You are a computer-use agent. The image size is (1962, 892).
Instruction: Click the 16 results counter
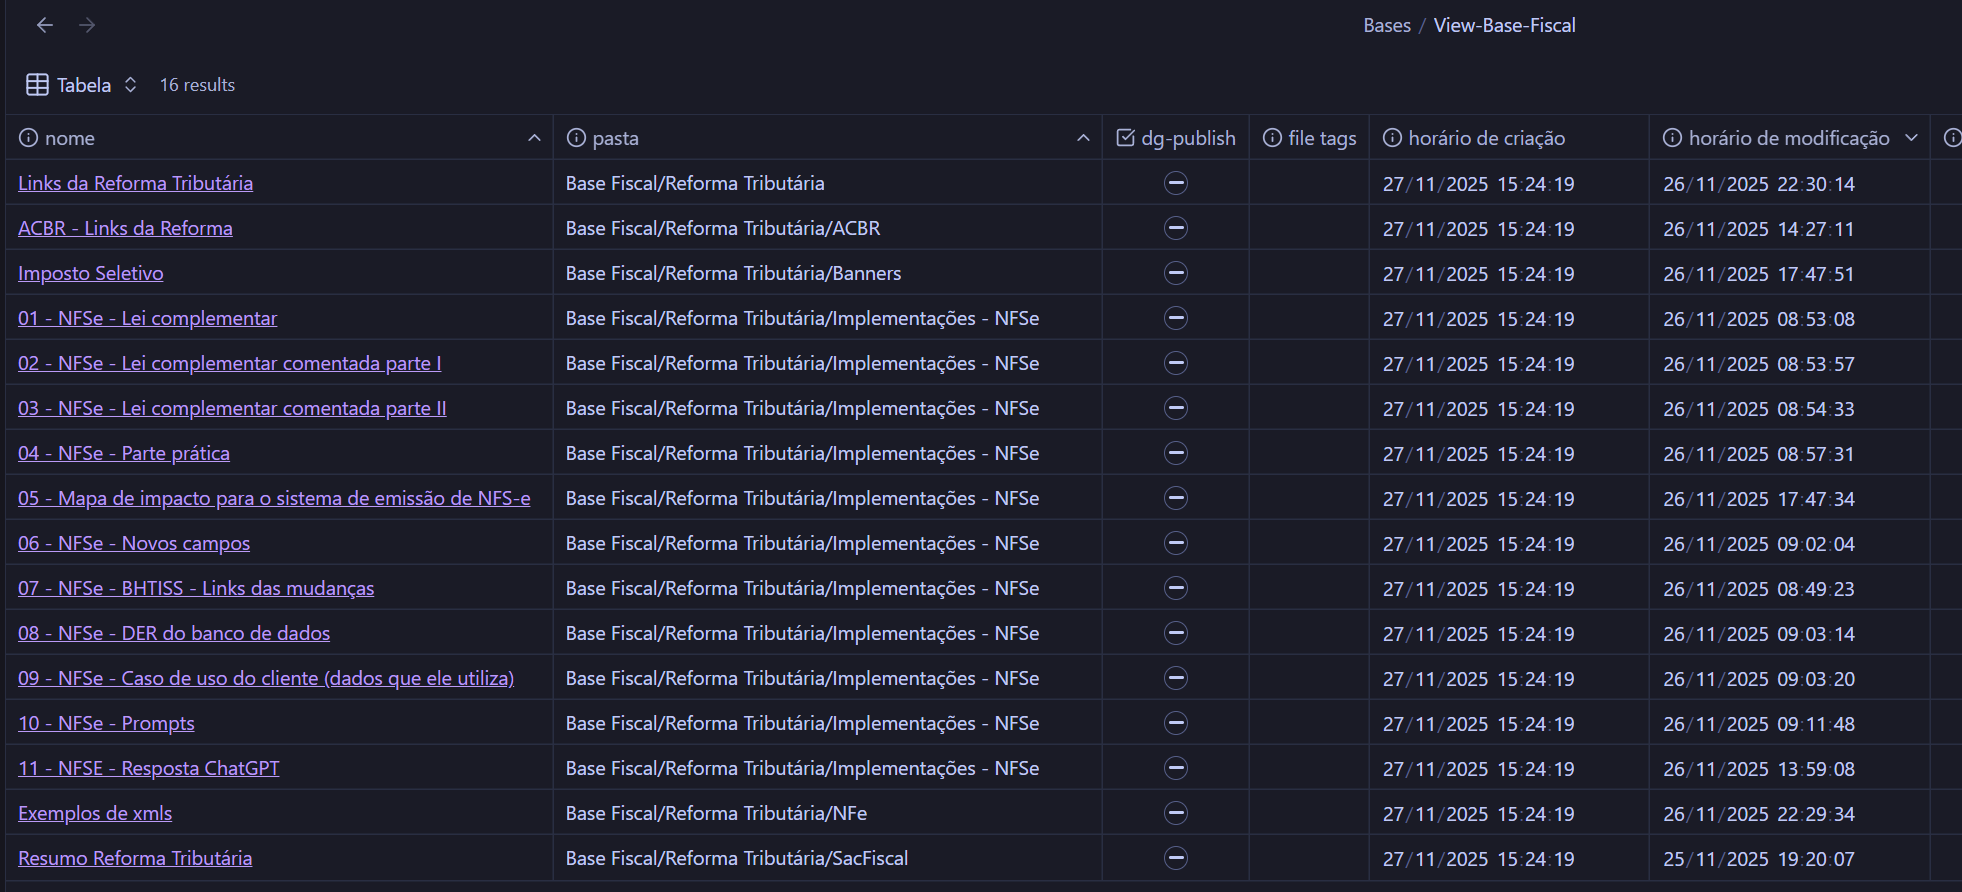coord(197,85)
